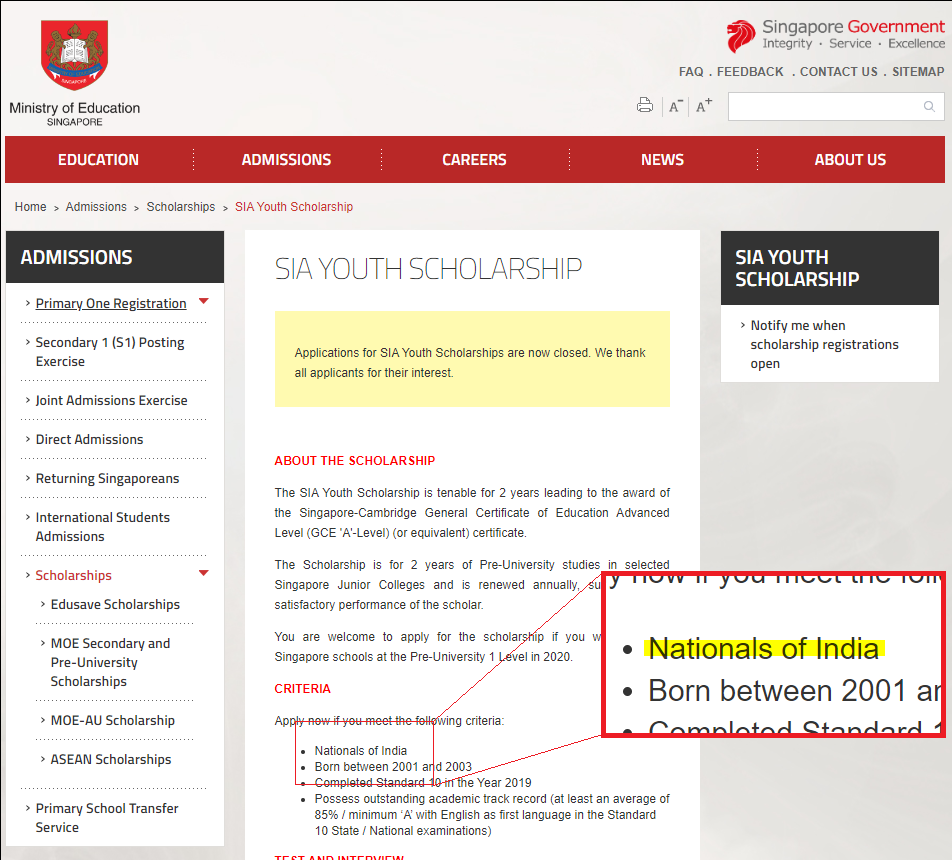Go to Home in breadcrumb
Viewport: 952px width, 860px height.
(x=30, y=206)
